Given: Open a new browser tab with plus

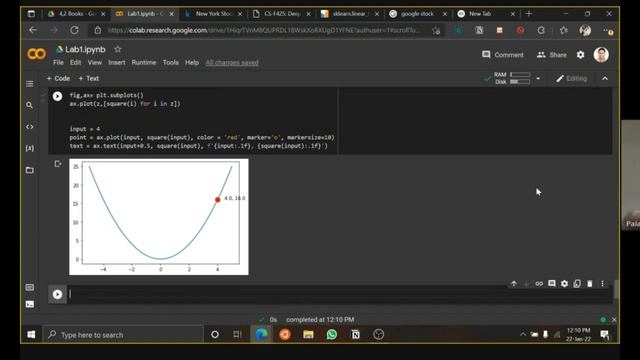Looking at the screenshot, I should [x=529, y=14].
